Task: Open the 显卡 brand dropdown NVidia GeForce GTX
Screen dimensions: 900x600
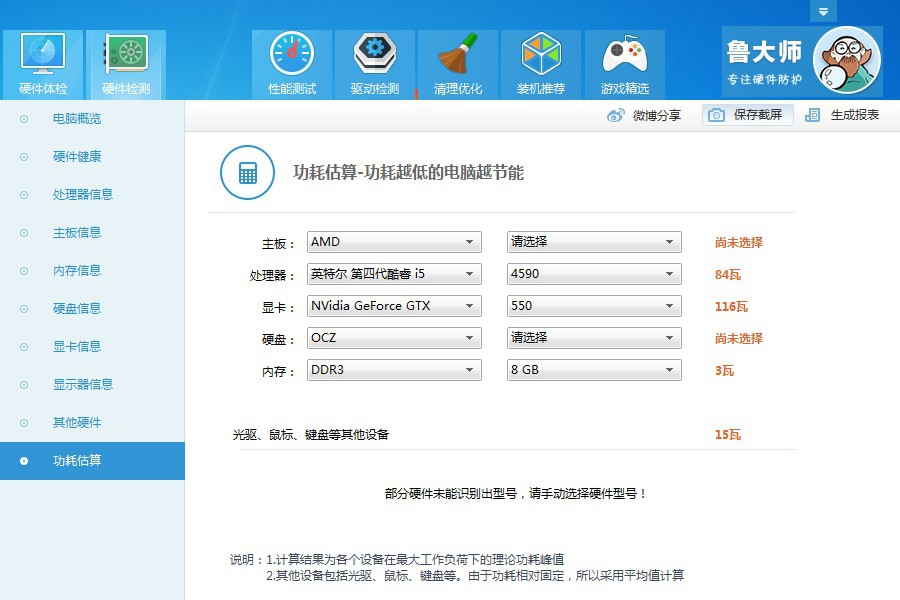Action: click(394, 306)
